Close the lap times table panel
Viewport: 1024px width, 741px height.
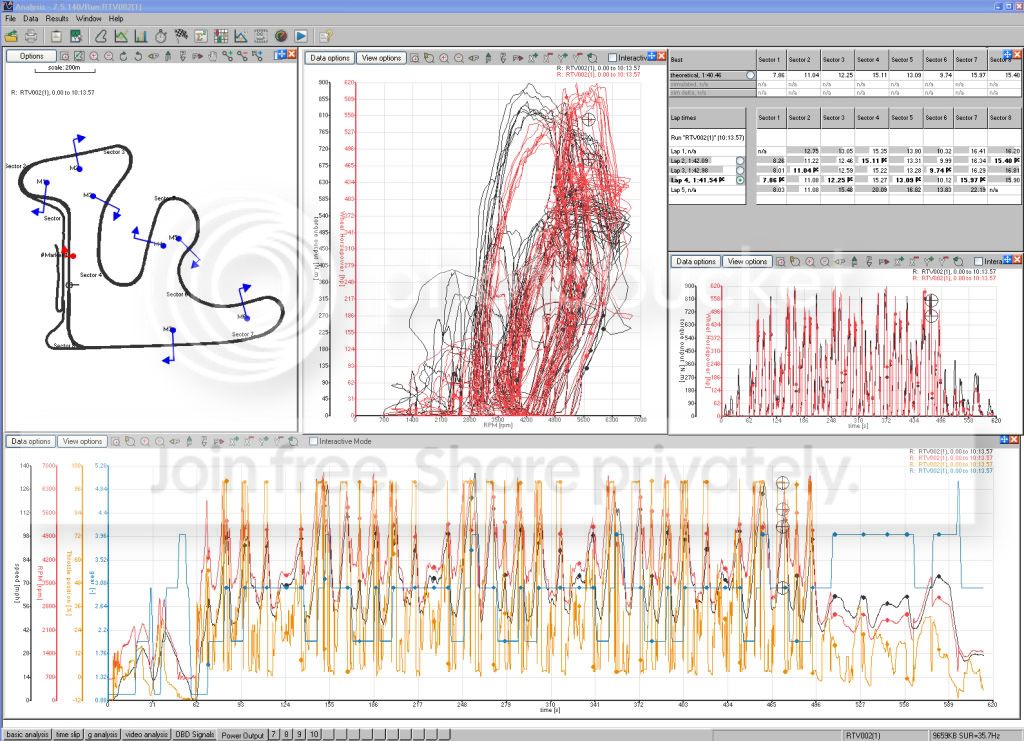1015,54
